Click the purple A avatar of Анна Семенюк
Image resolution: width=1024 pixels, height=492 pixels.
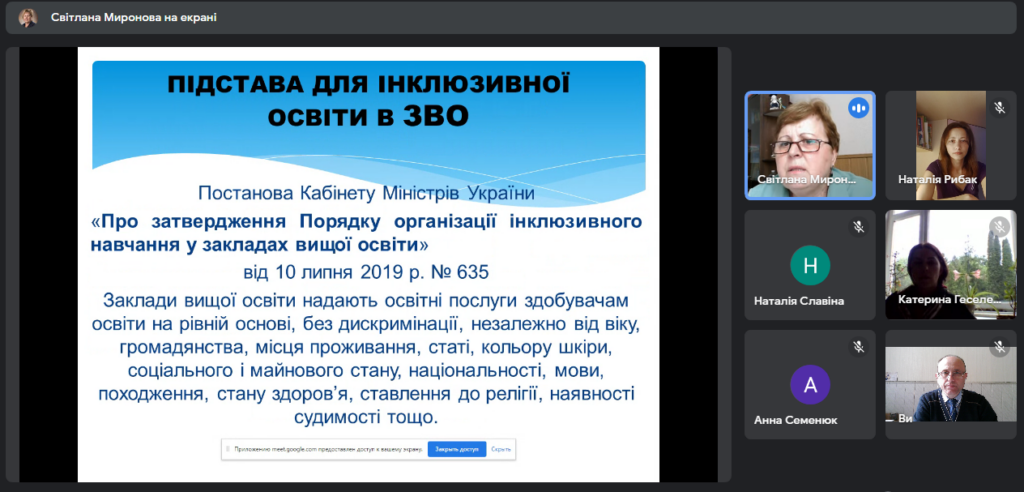click(x=810, y=385)
